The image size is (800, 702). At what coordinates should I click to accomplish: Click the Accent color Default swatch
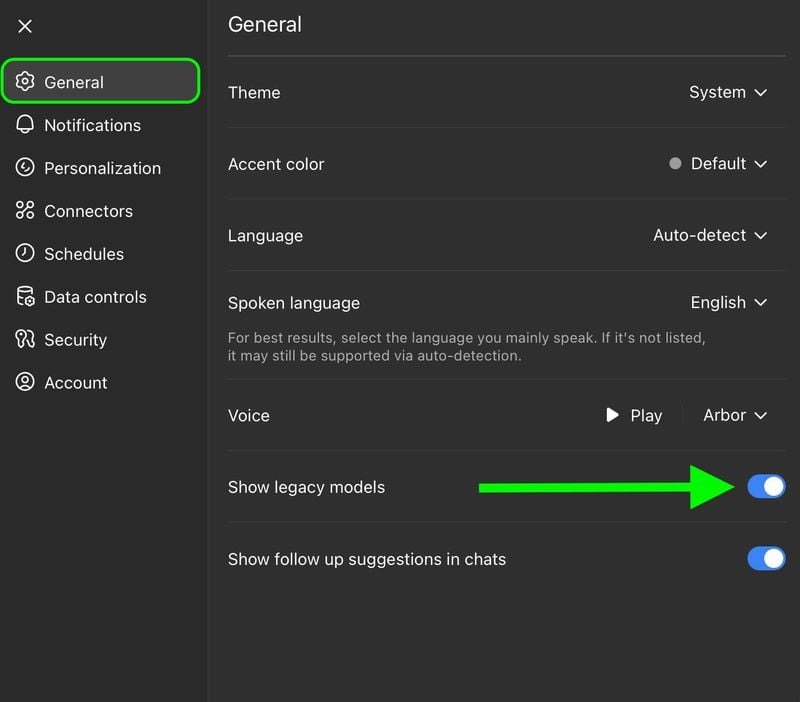pos(675,164)
